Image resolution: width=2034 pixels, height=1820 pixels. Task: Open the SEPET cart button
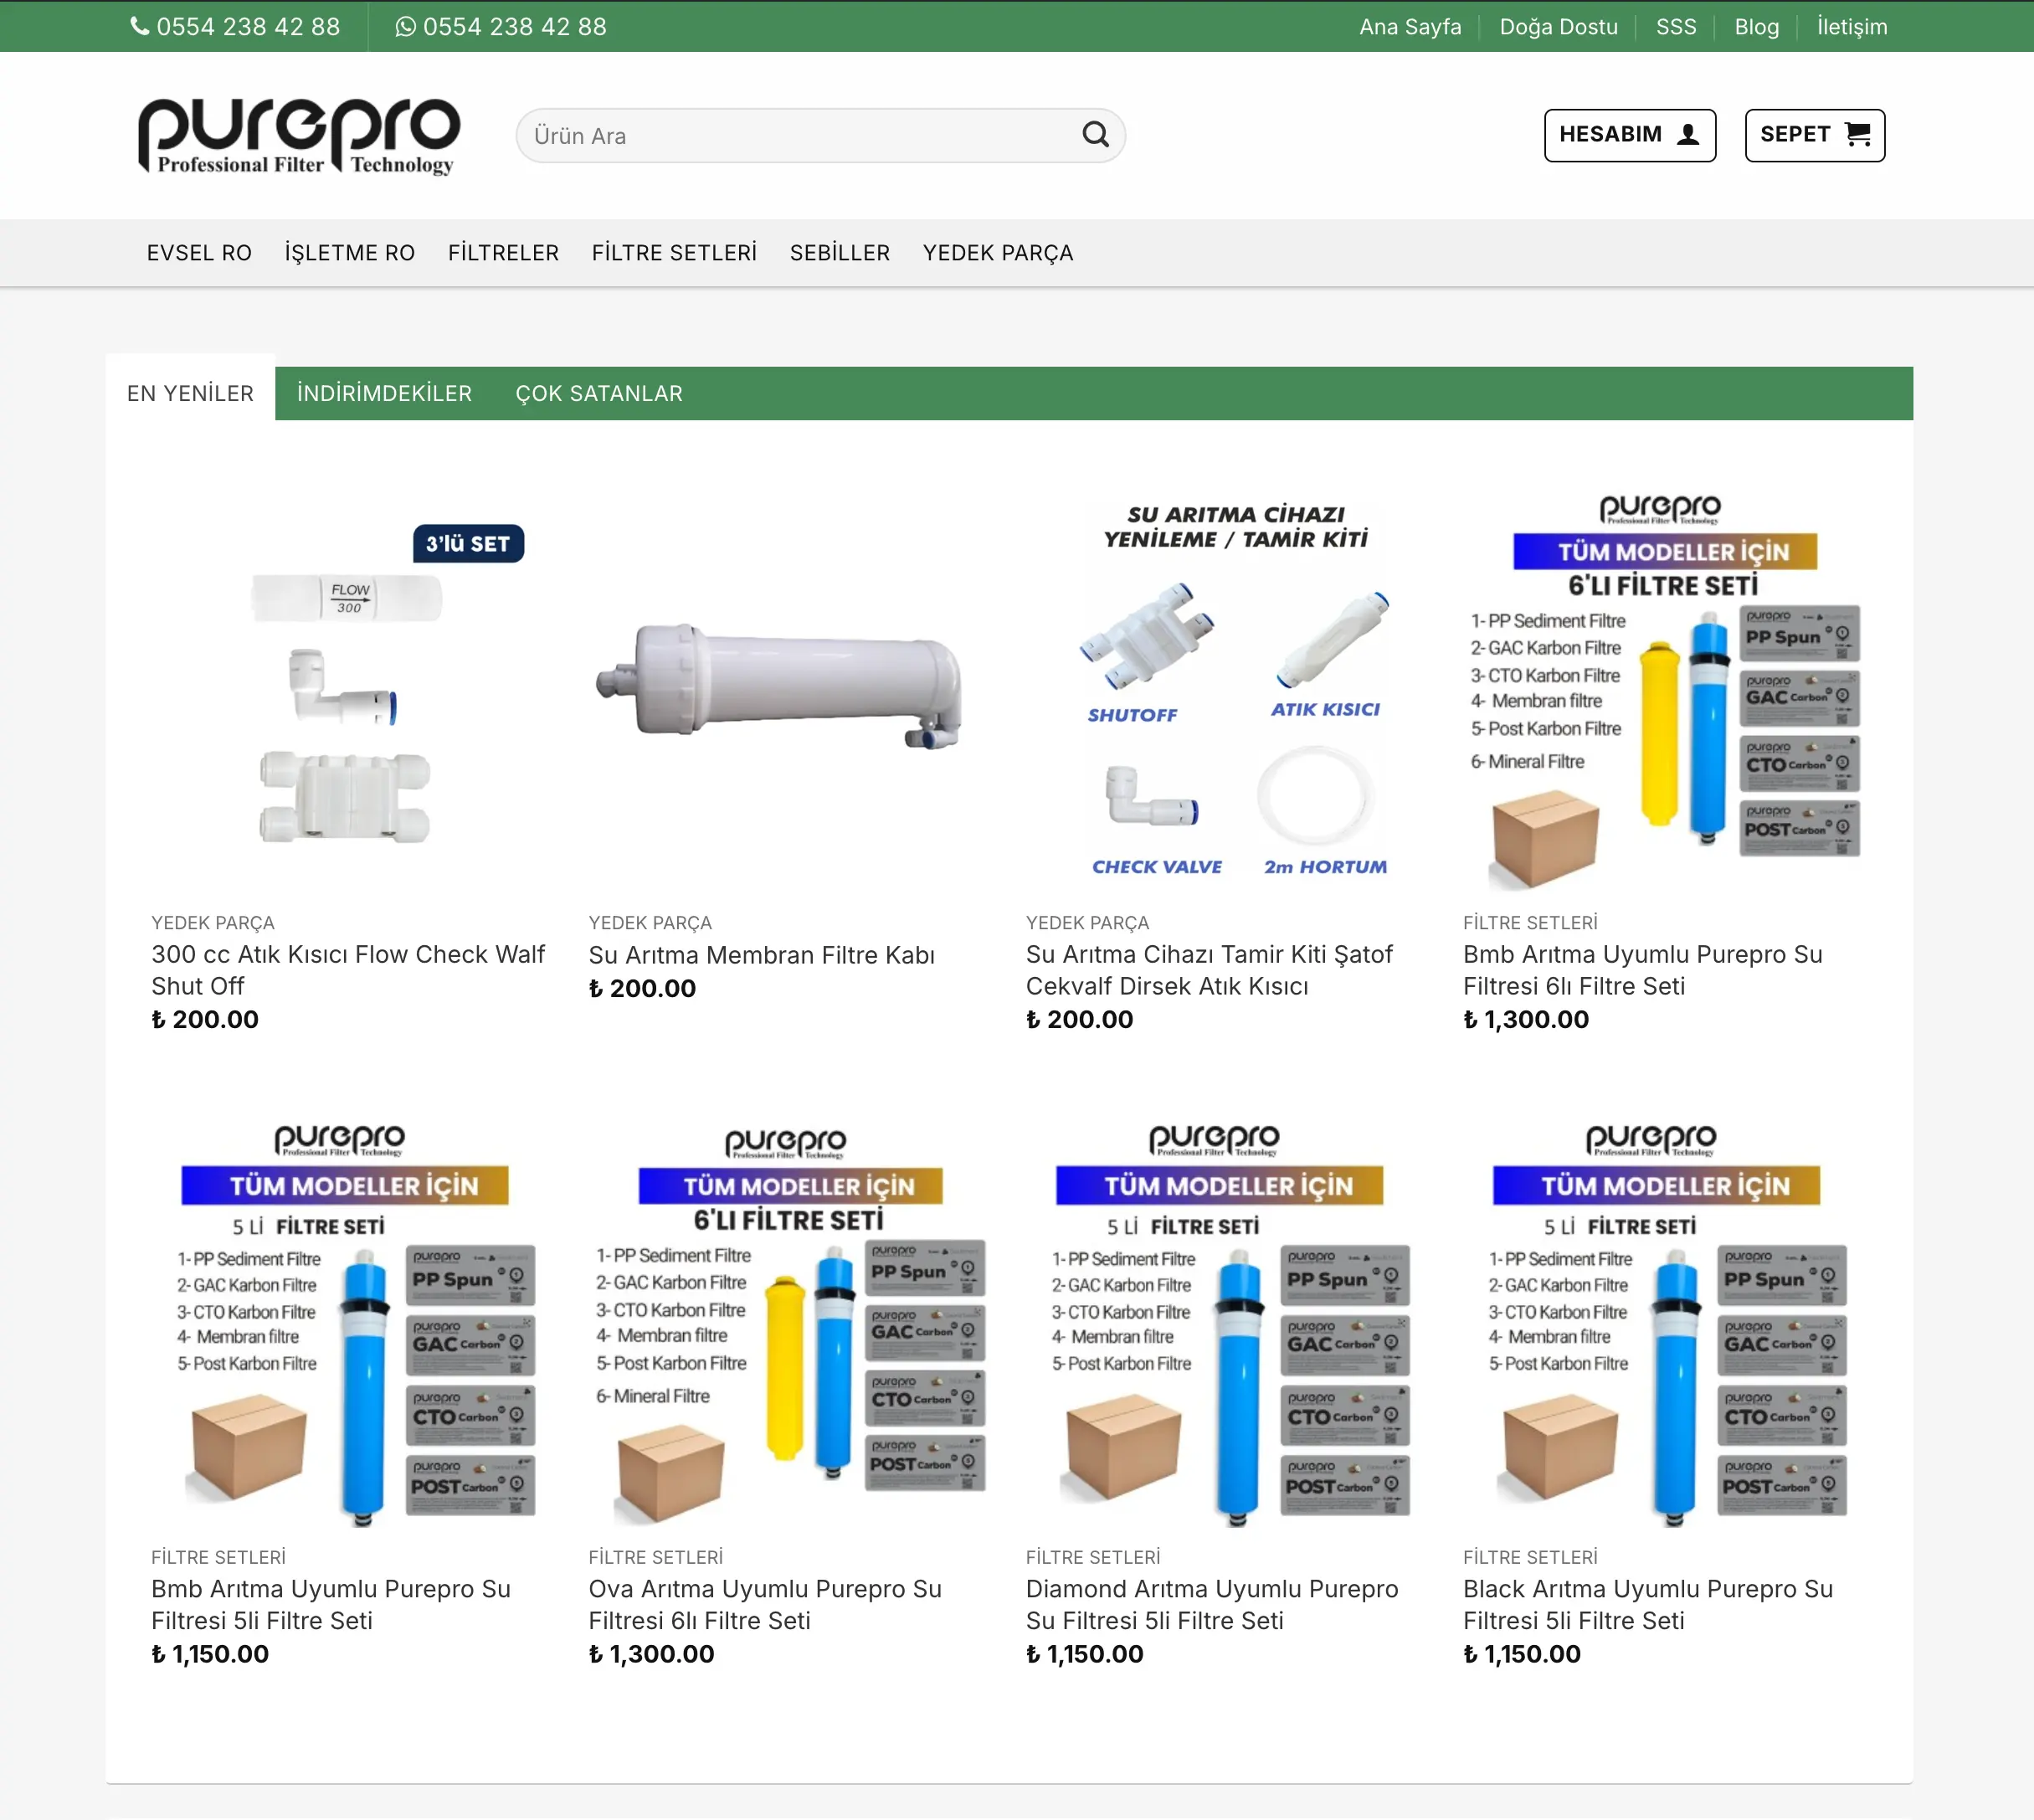pos(1814,135)
